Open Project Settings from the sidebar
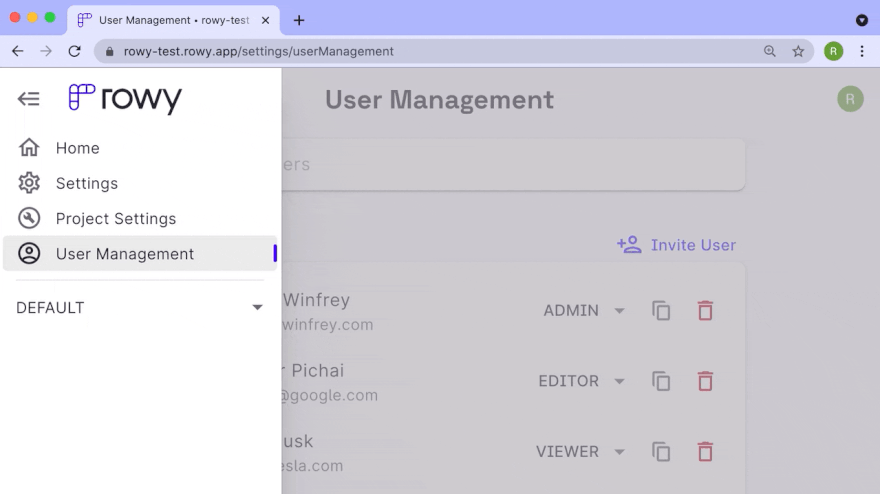This screenshot has width=880, height=494. coord(115,219)
